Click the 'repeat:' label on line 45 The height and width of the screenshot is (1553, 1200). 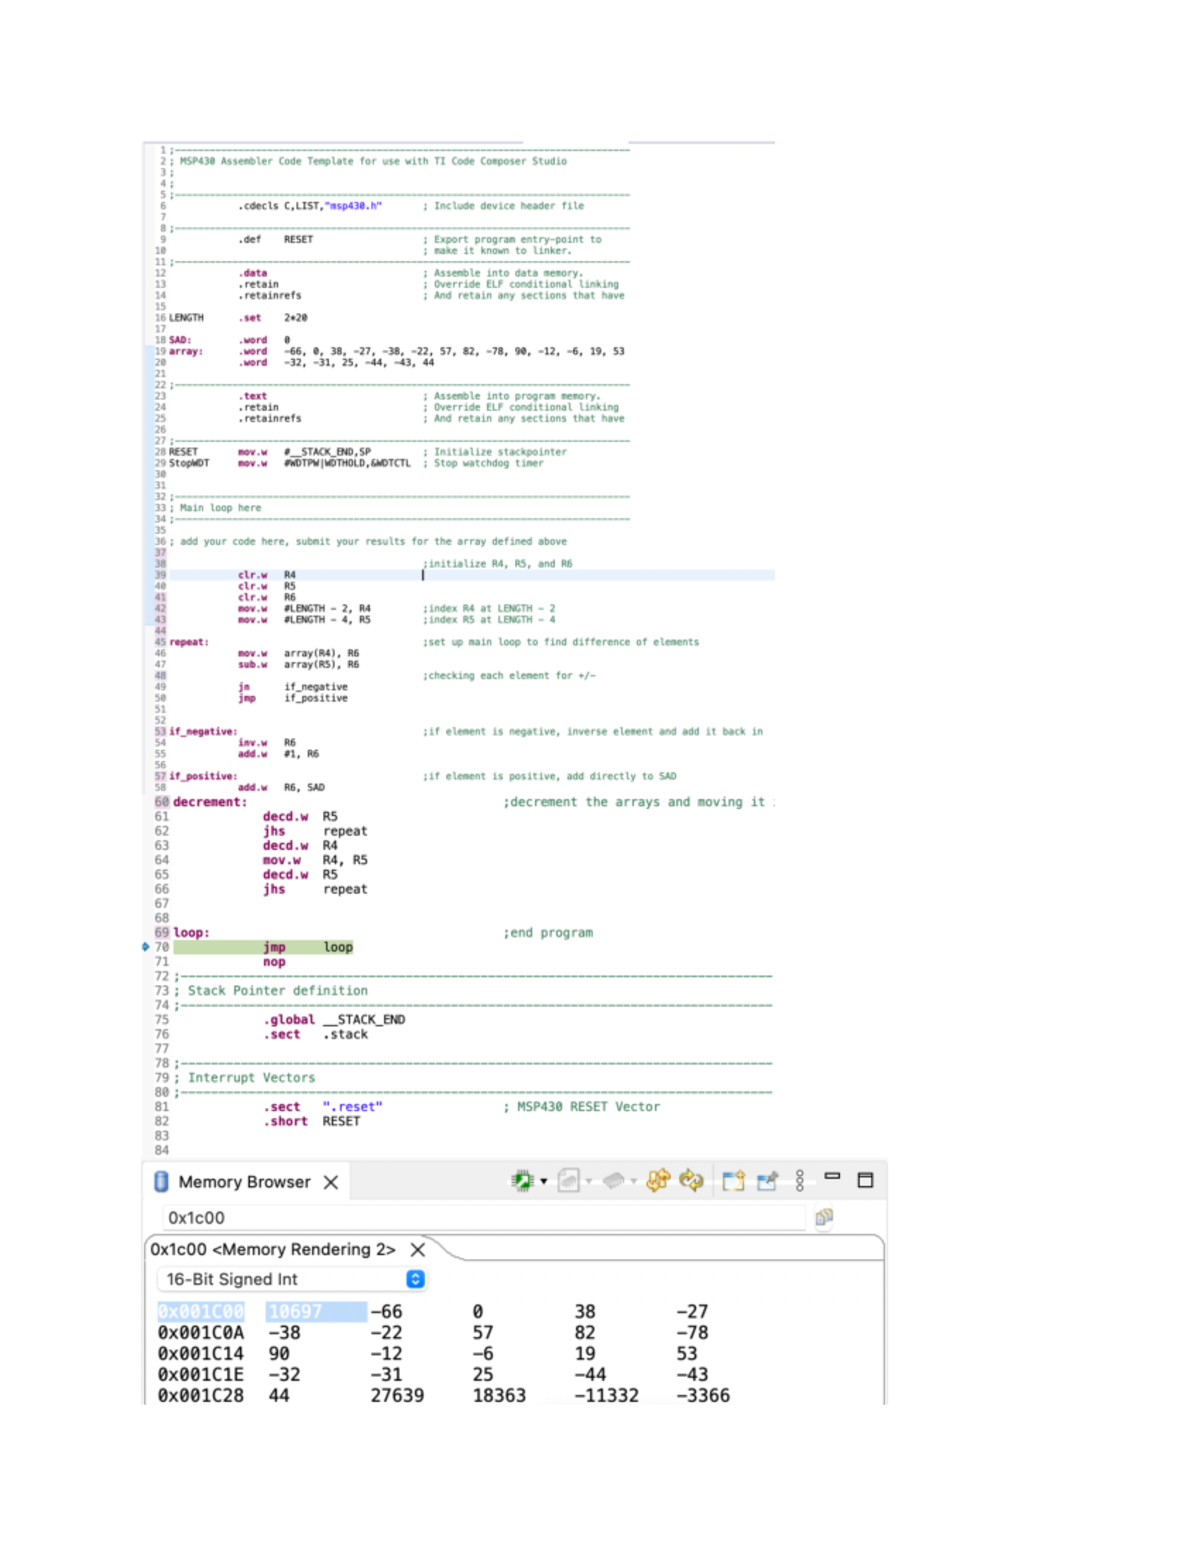point(189,642)
